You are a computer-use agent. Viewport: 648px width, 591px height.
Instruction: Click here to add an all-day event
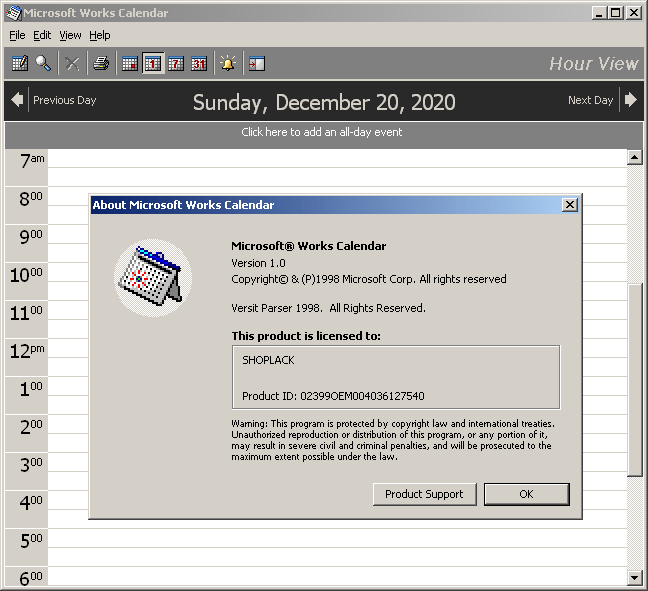click(x=322, y=132)
